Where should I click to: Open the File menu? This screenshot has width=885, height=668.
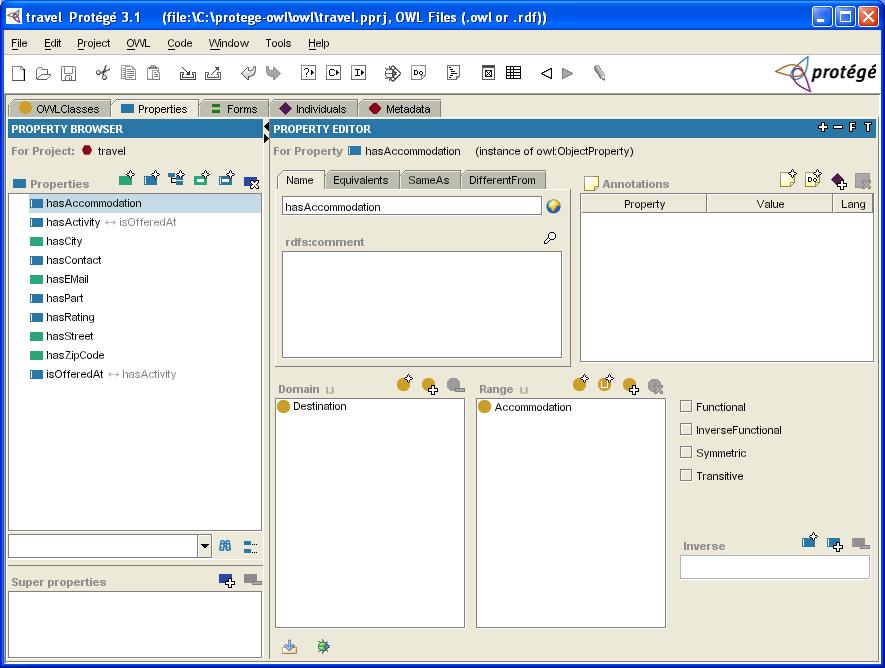[x=19, y=43]
